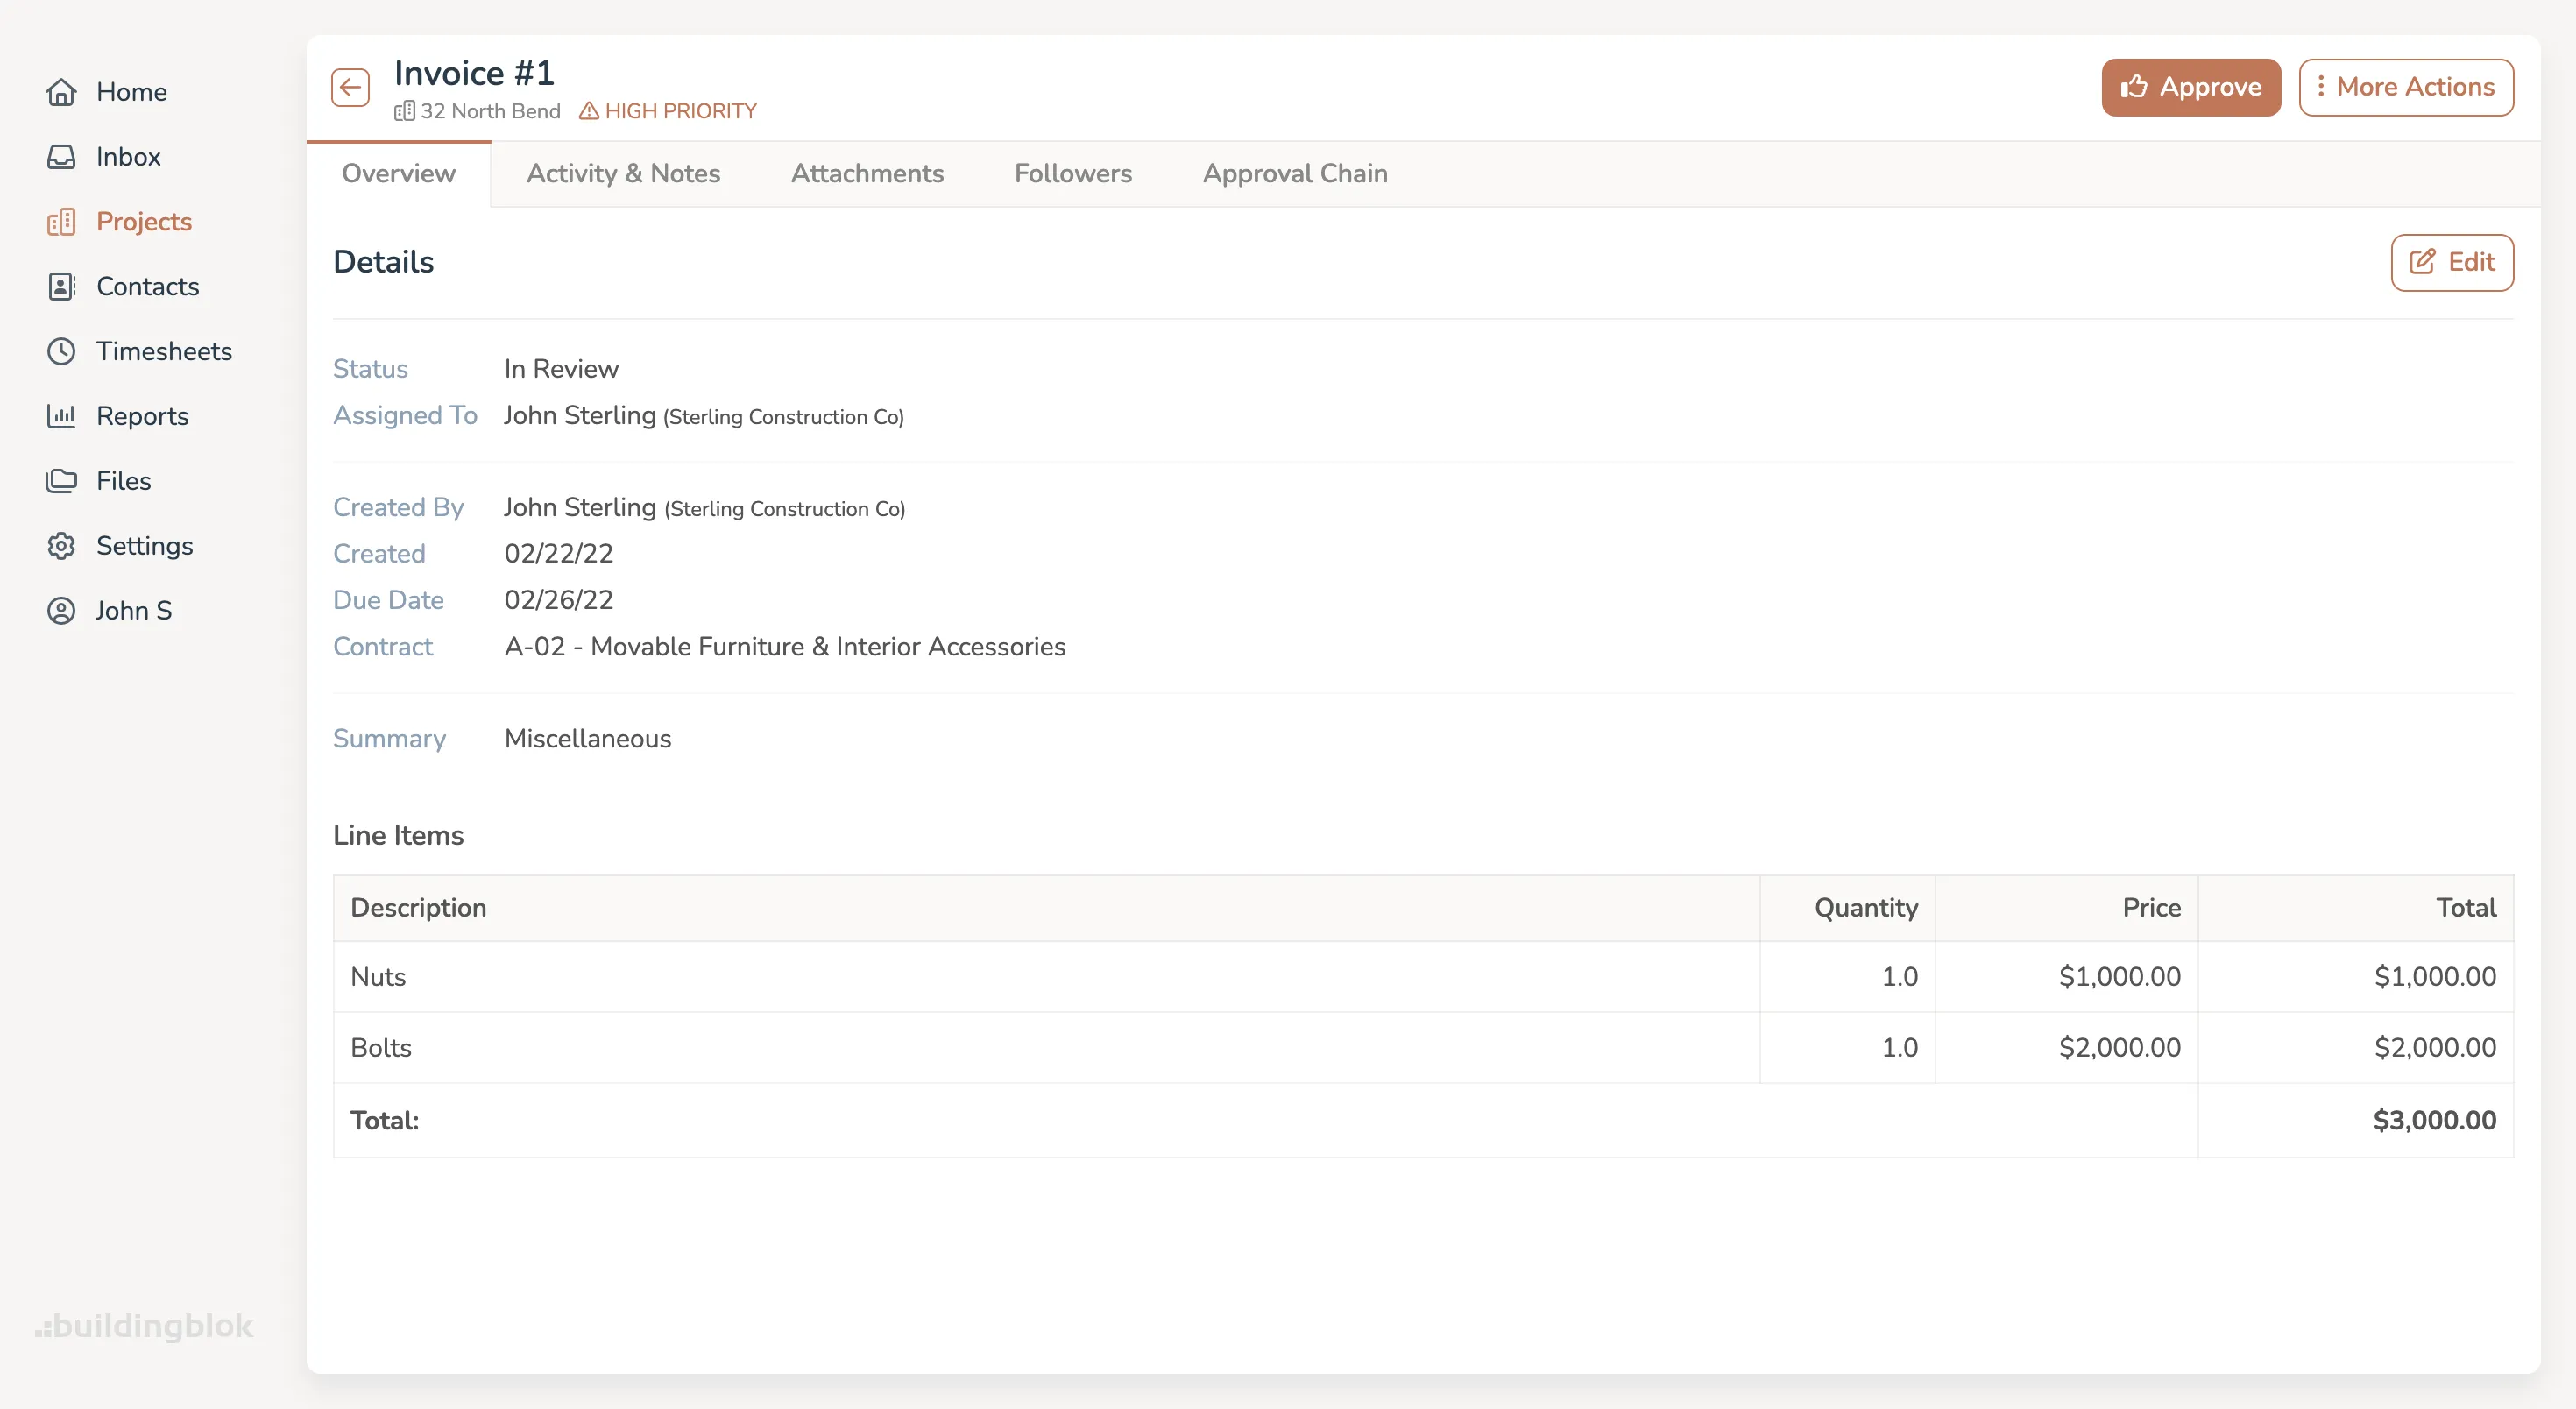View the Followers tab
This screenshot has width=2576, height=1409.
[1073, 173]
